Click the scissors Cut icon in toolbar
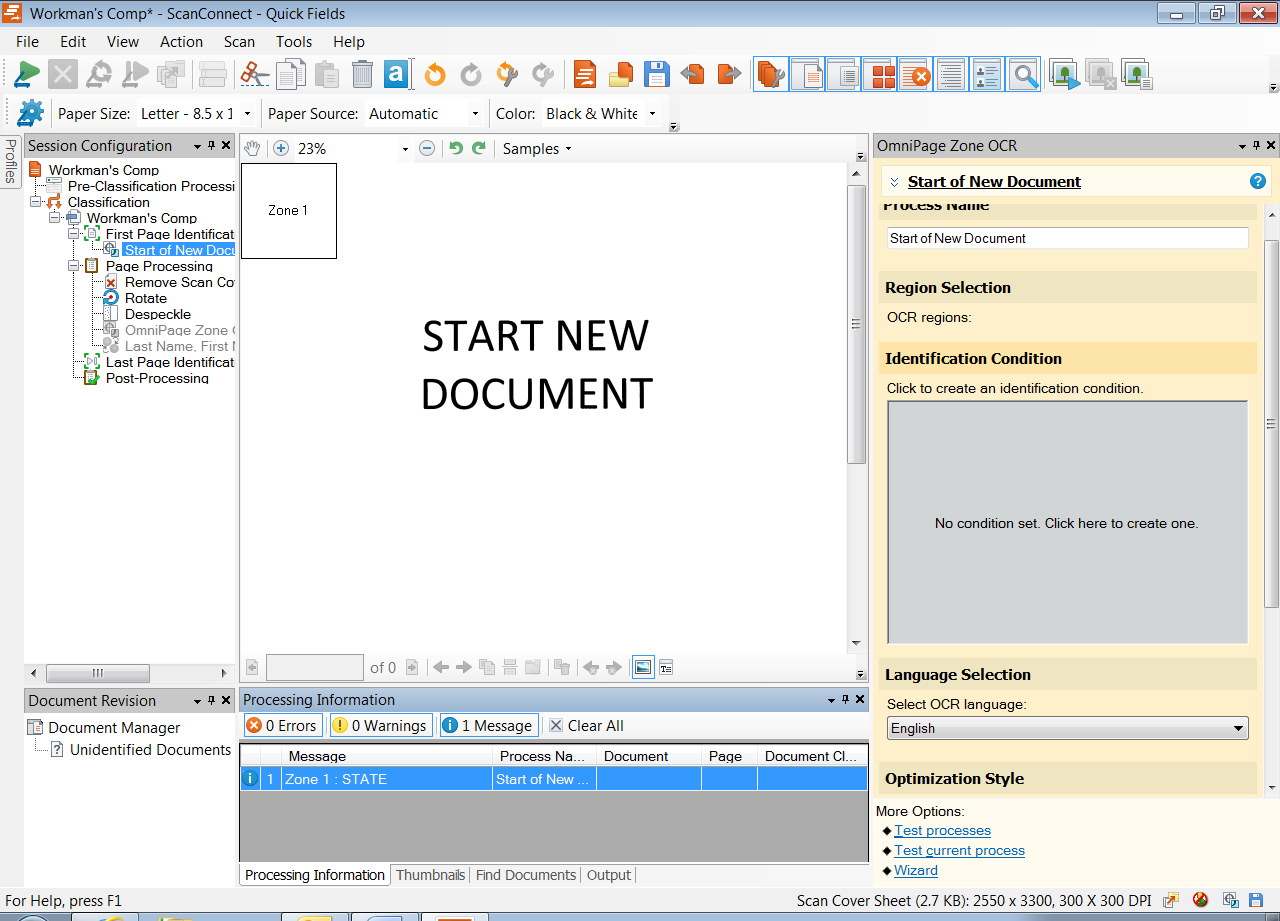 255,74
